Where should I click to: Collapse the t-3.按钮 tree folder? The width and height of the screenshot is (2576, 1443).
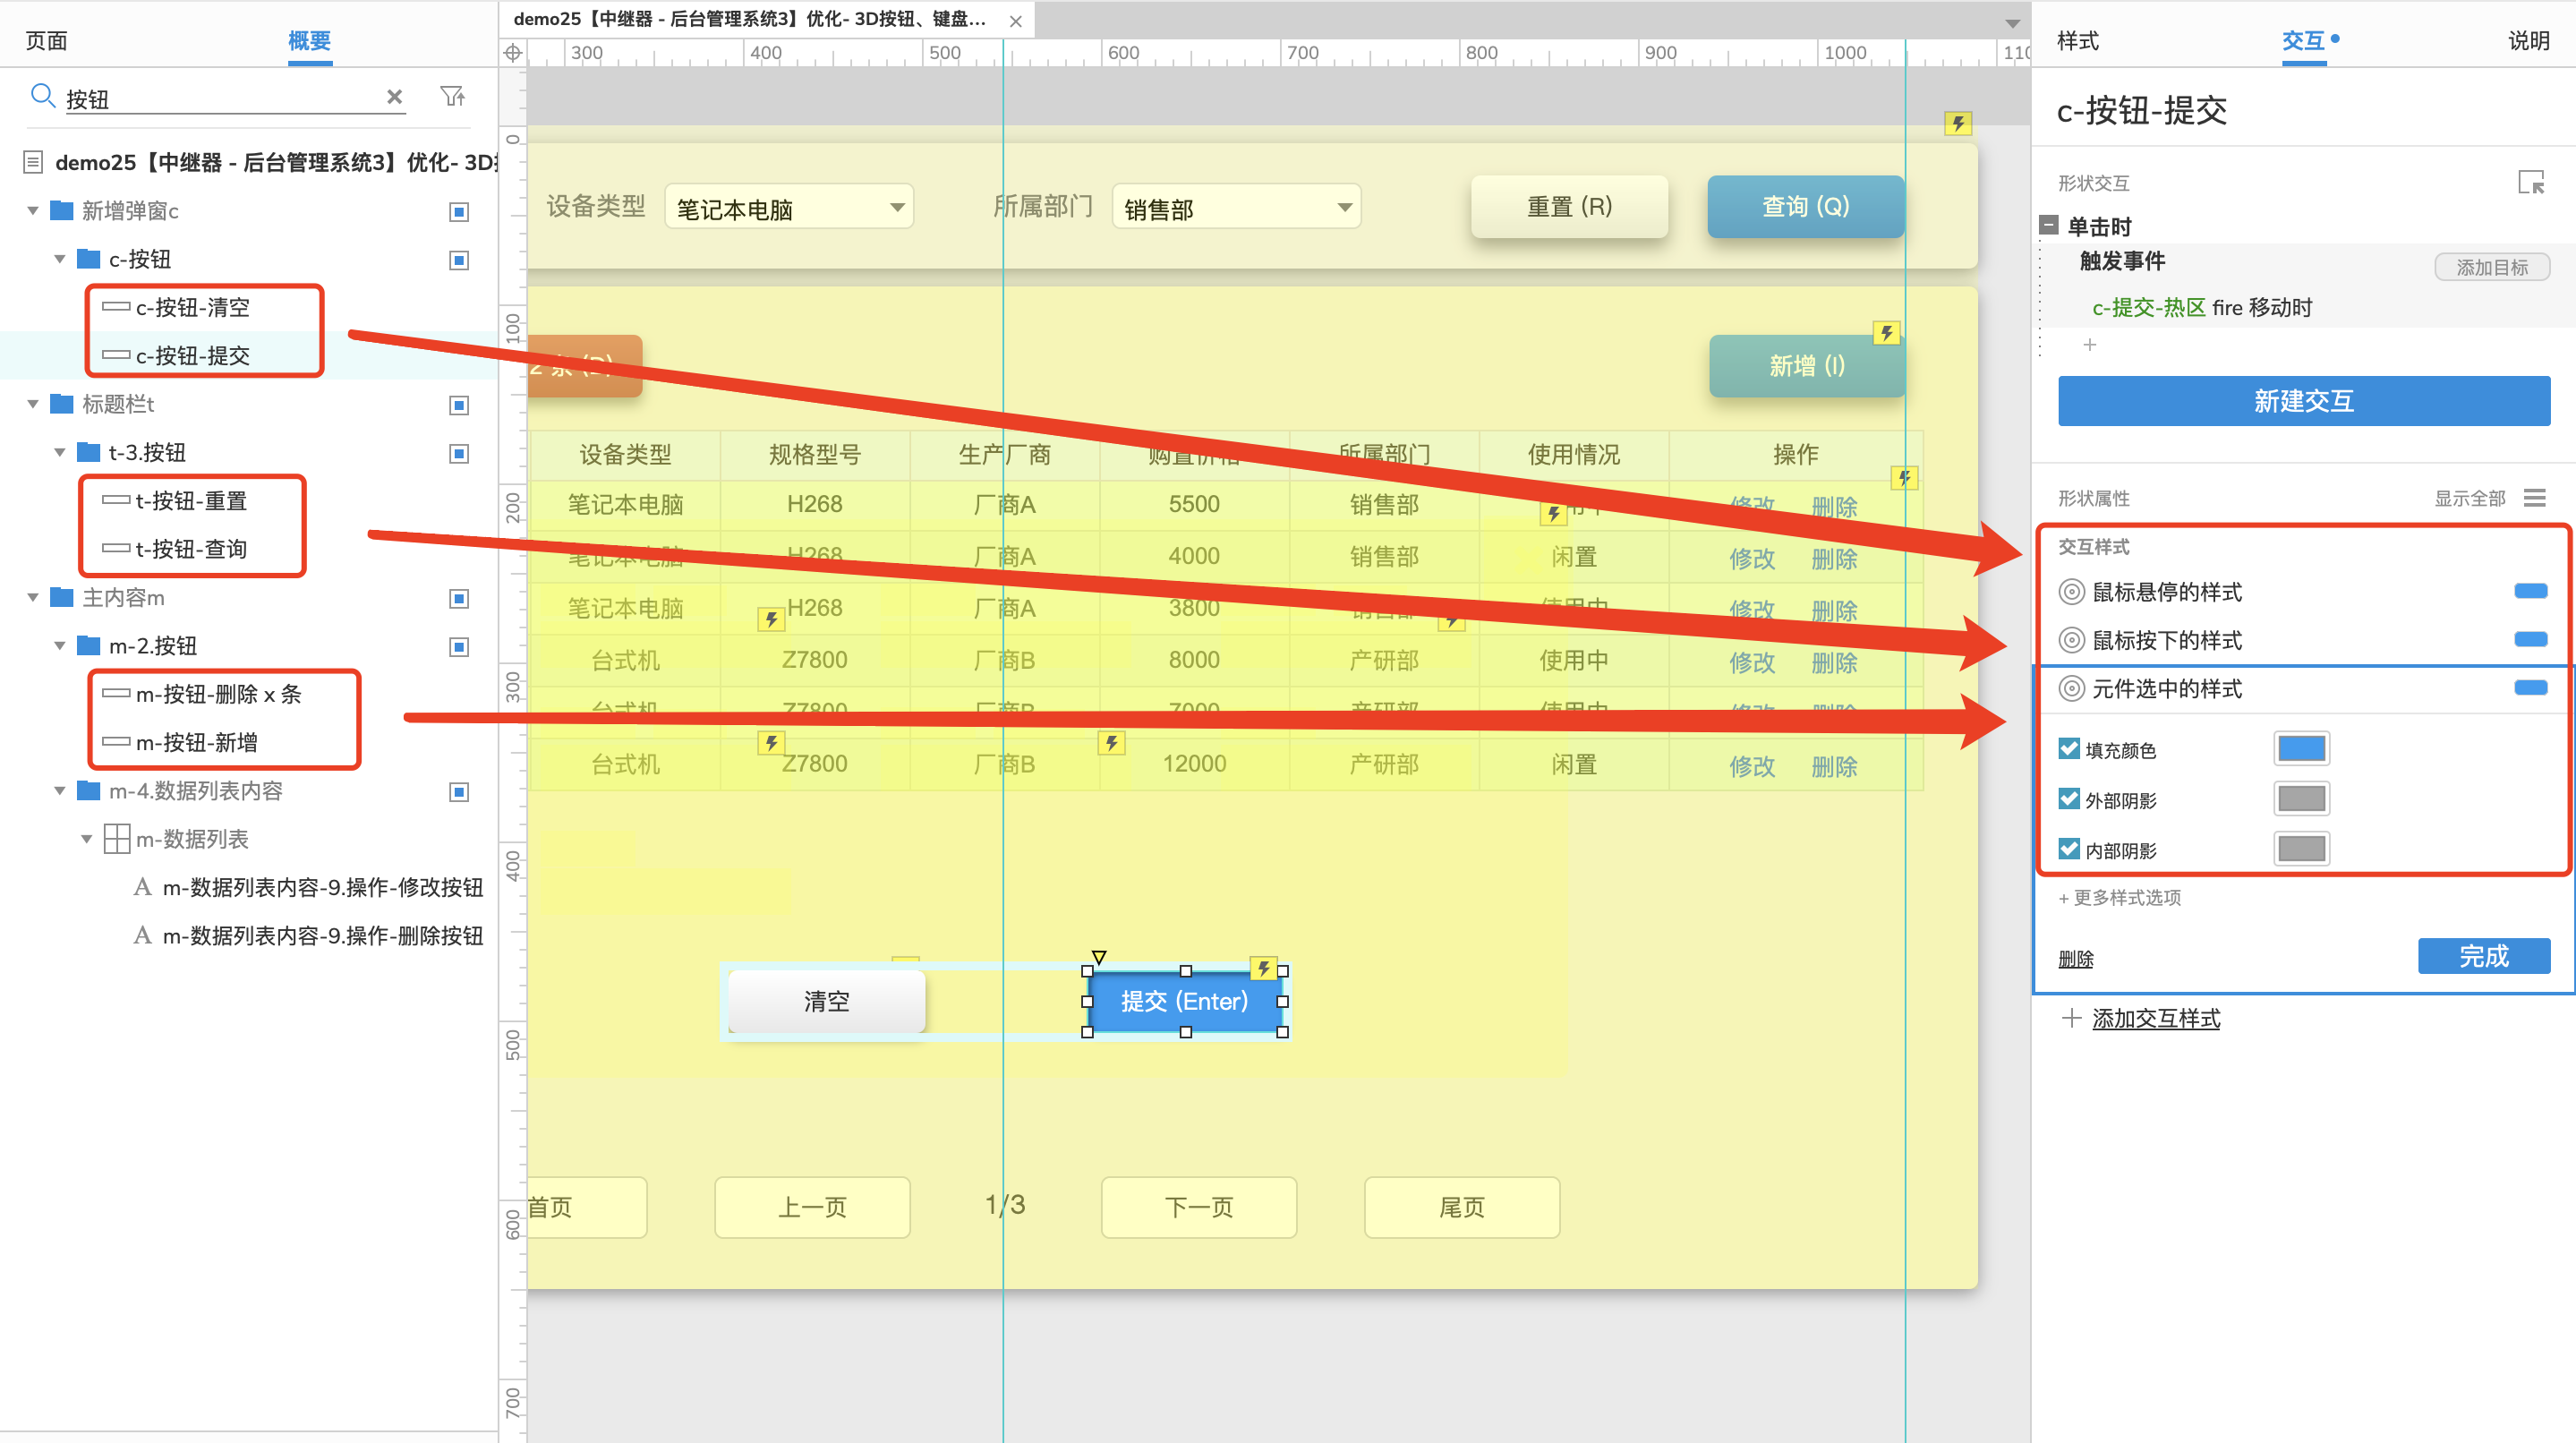[60, 453]
